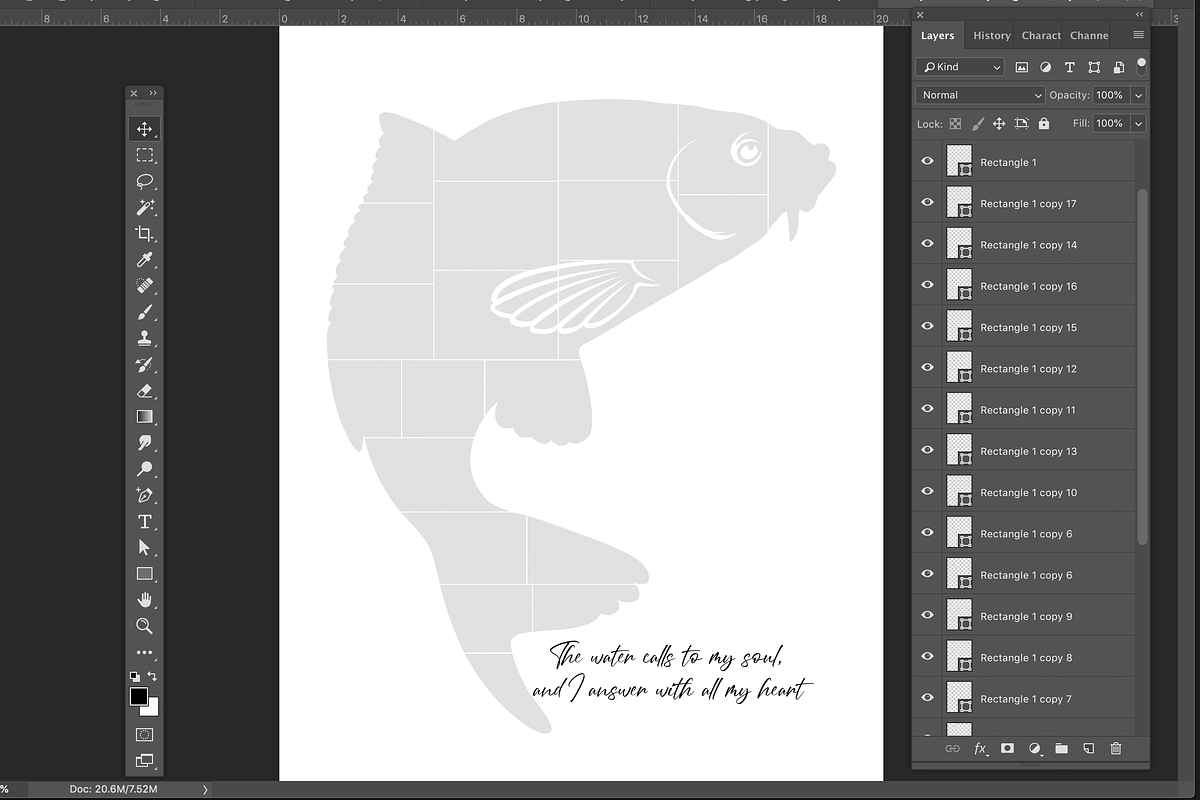Hide the Rectangle 1 copy 9 layer
The width and height of the screenshot is (1200, 800).
pos(927,616)
